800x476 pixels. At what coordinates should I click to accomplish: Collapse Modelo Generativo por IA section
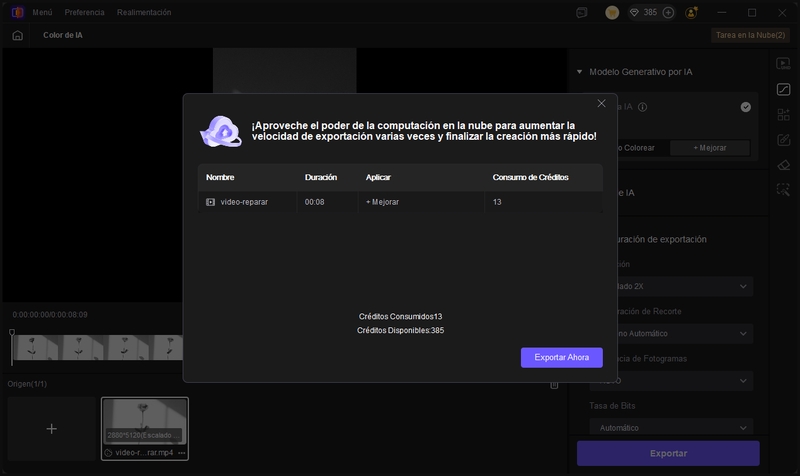[x=579, y=72]
